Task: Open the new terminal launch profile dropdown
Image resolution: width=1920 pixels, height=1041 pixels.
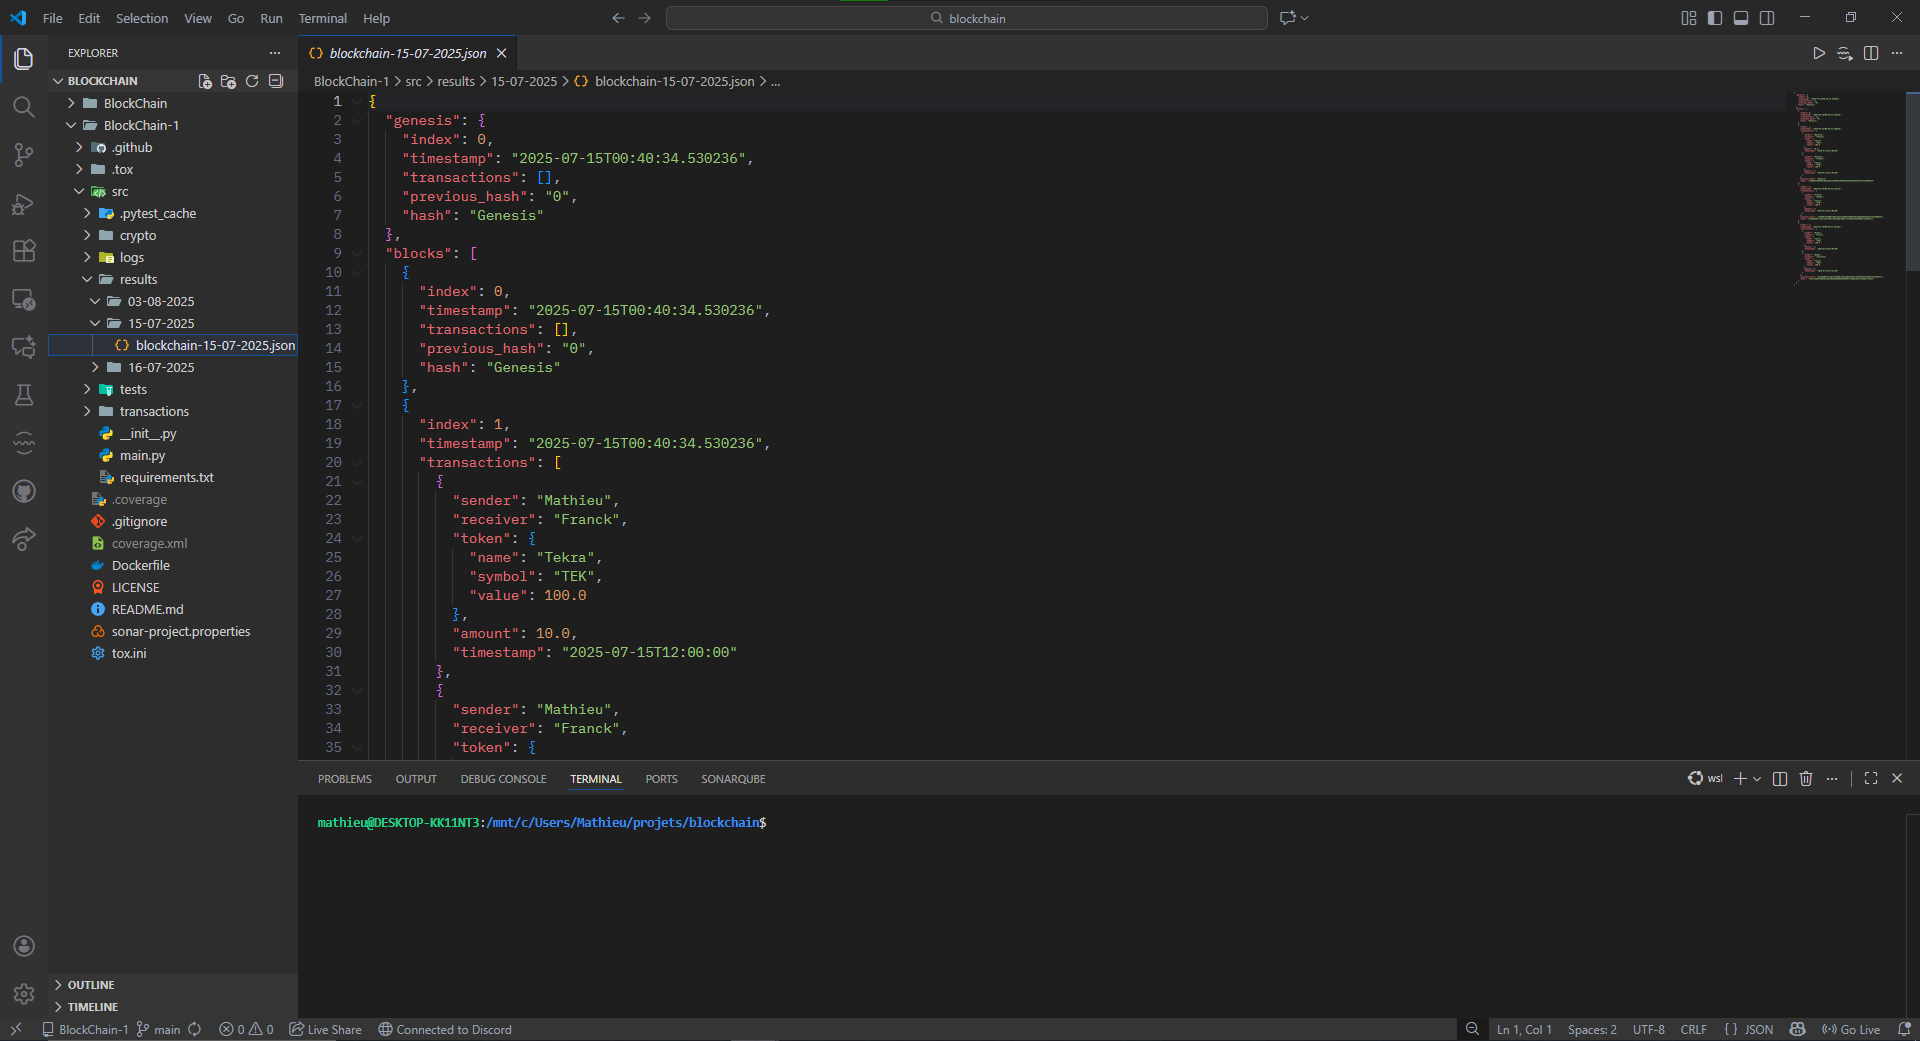Action: click(x=1757, y=779)
